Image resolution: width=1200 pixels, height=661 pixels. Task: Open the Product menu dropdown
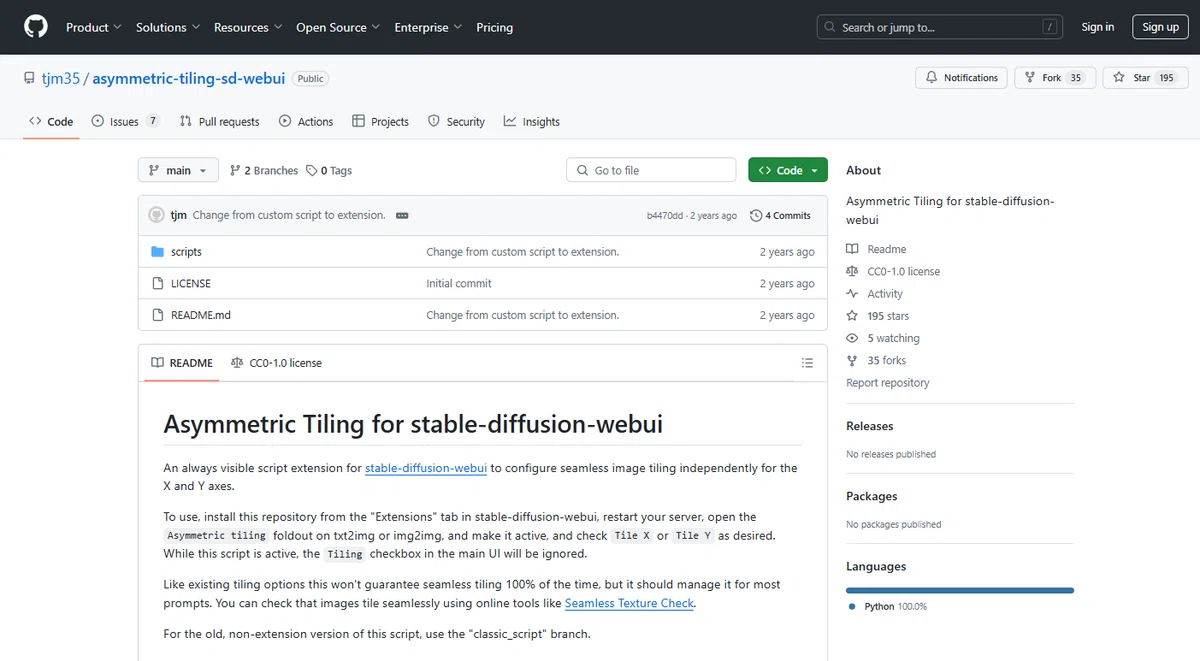click(x=94, y=27)
